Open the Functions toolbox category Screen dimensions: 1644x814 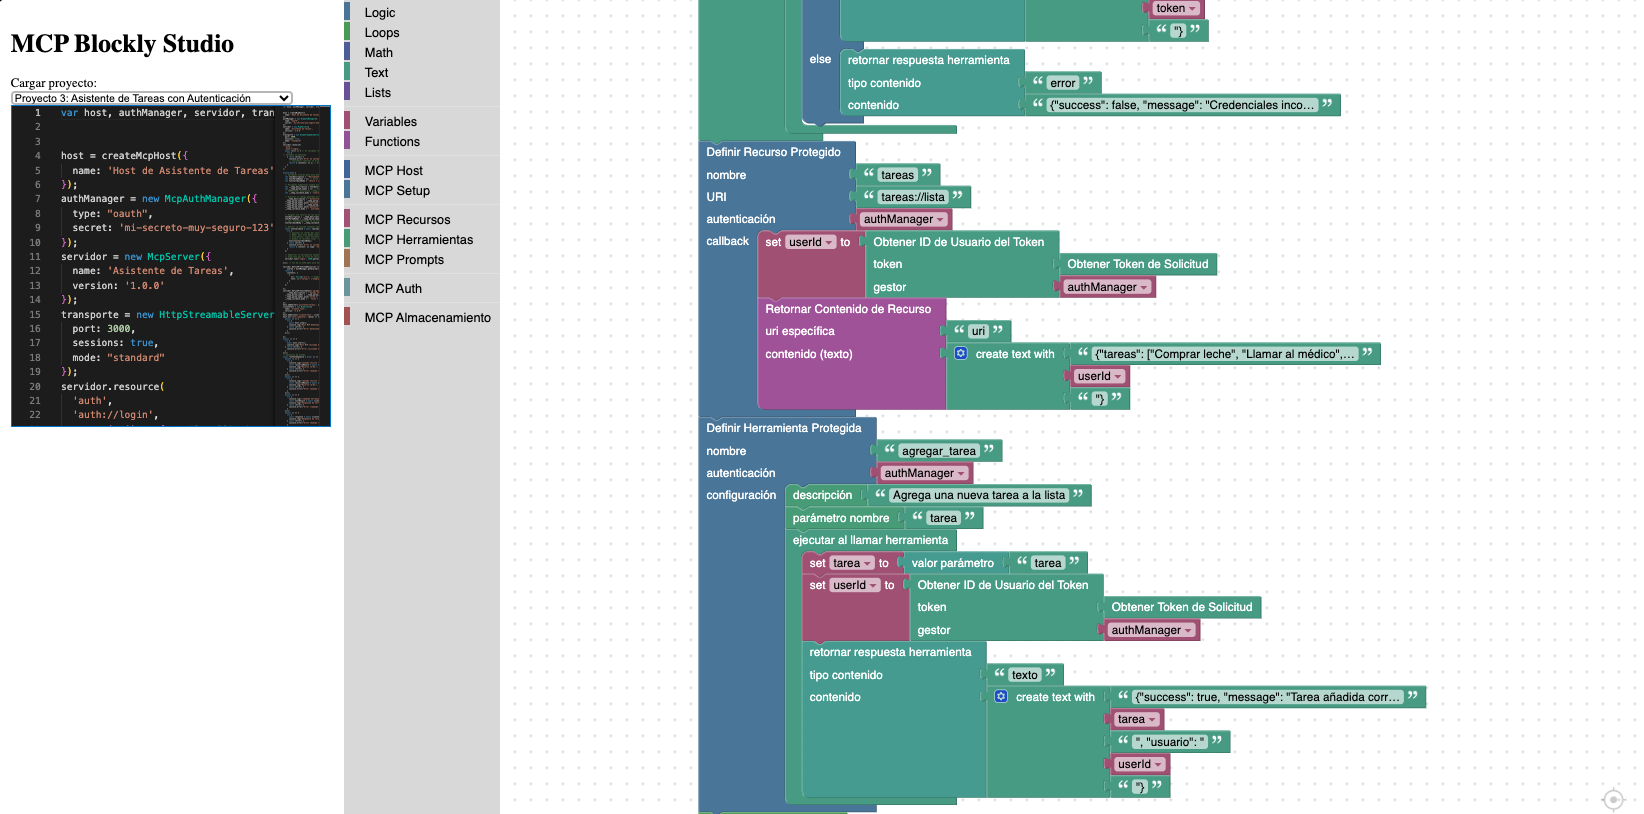[422, 141]
